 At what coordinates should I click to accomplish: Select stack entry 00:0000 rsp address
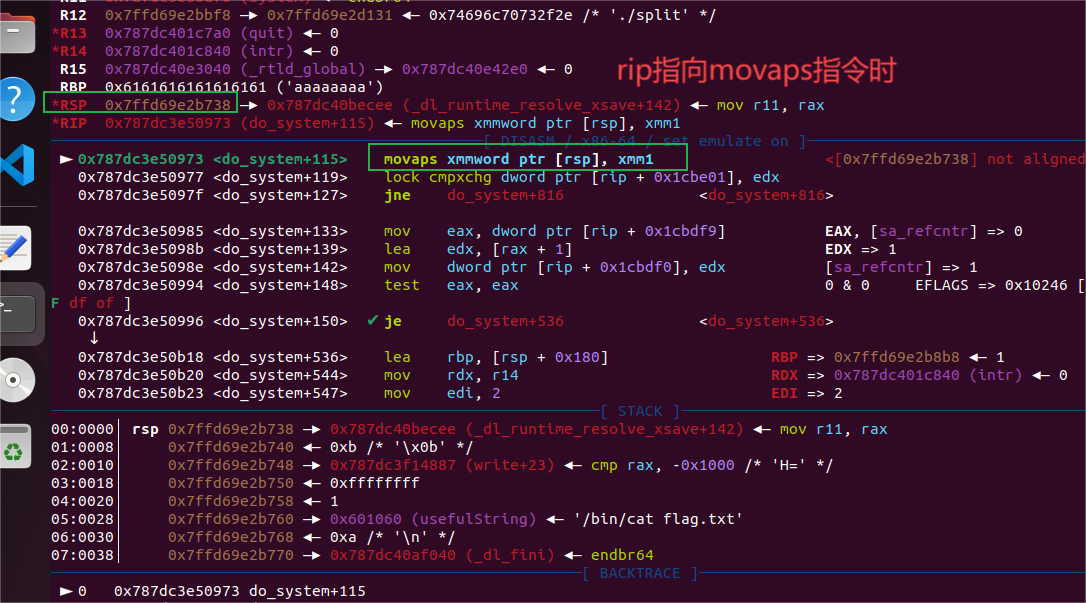click(231, 429)
